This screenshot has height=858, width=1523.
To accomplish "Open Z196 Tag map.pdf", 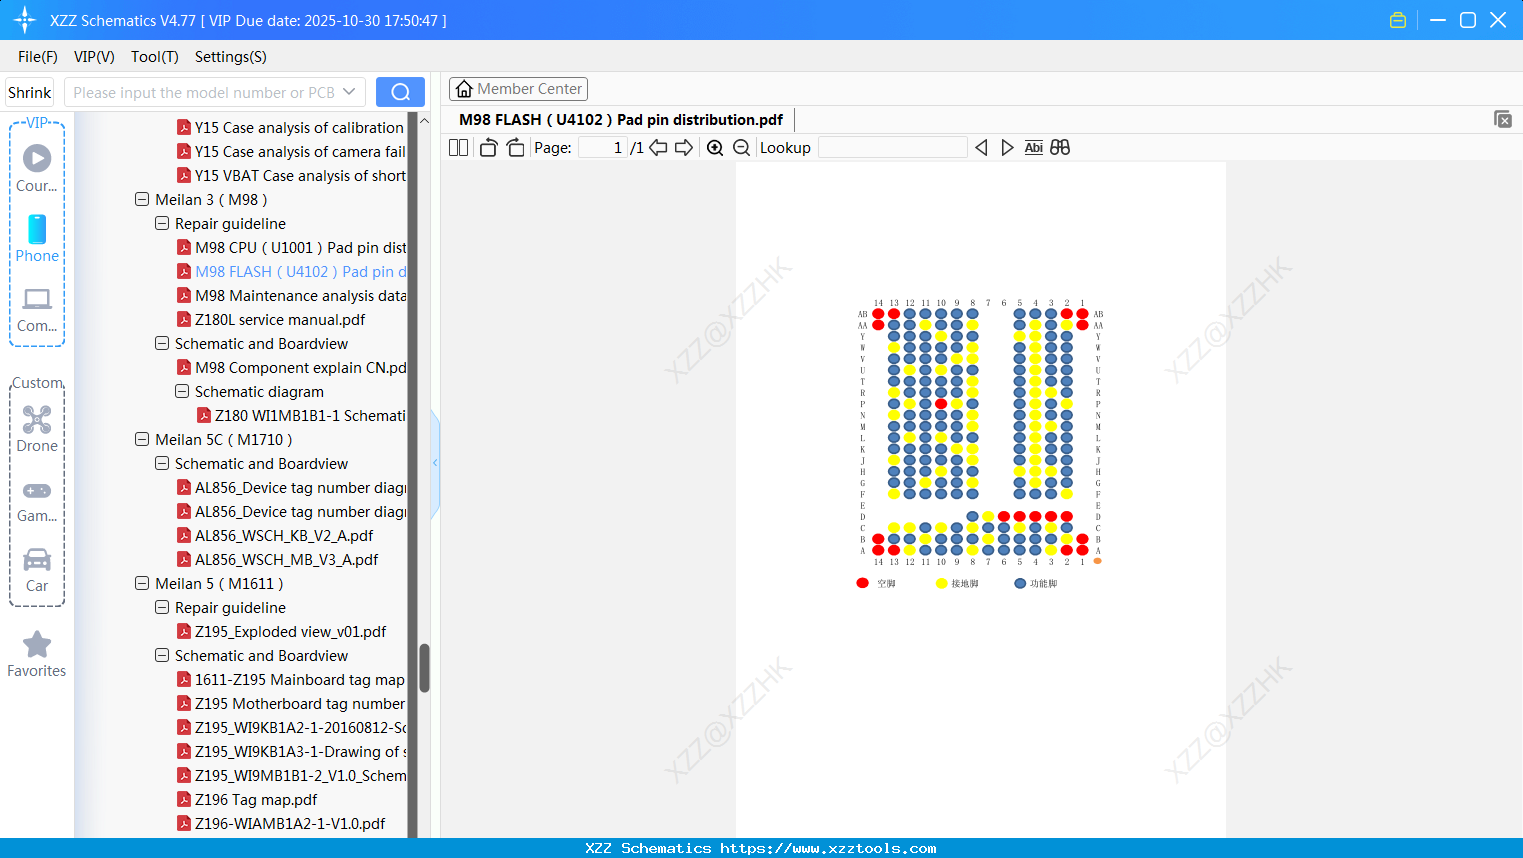I will pos(247,800).
